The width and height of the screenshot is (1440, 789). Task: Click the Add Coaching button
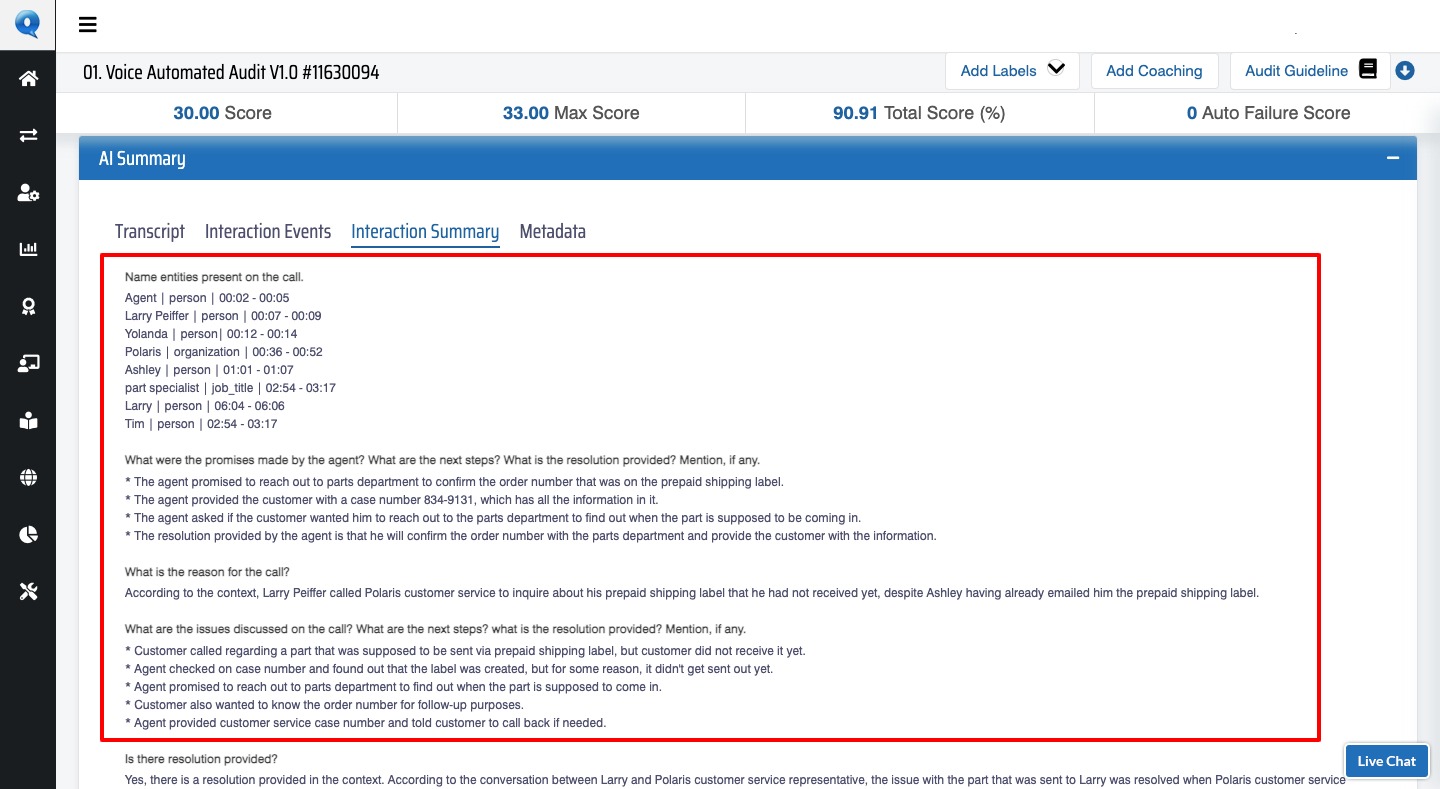pyautogui.click(x=1154, y=71)
